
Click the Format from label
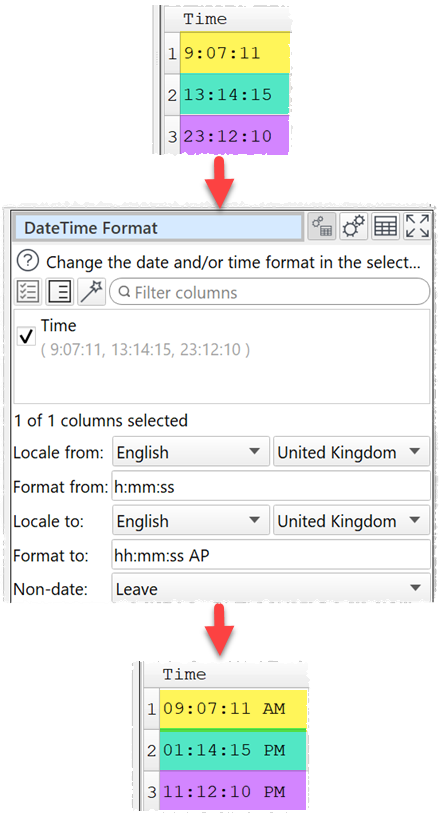(60, 487)
